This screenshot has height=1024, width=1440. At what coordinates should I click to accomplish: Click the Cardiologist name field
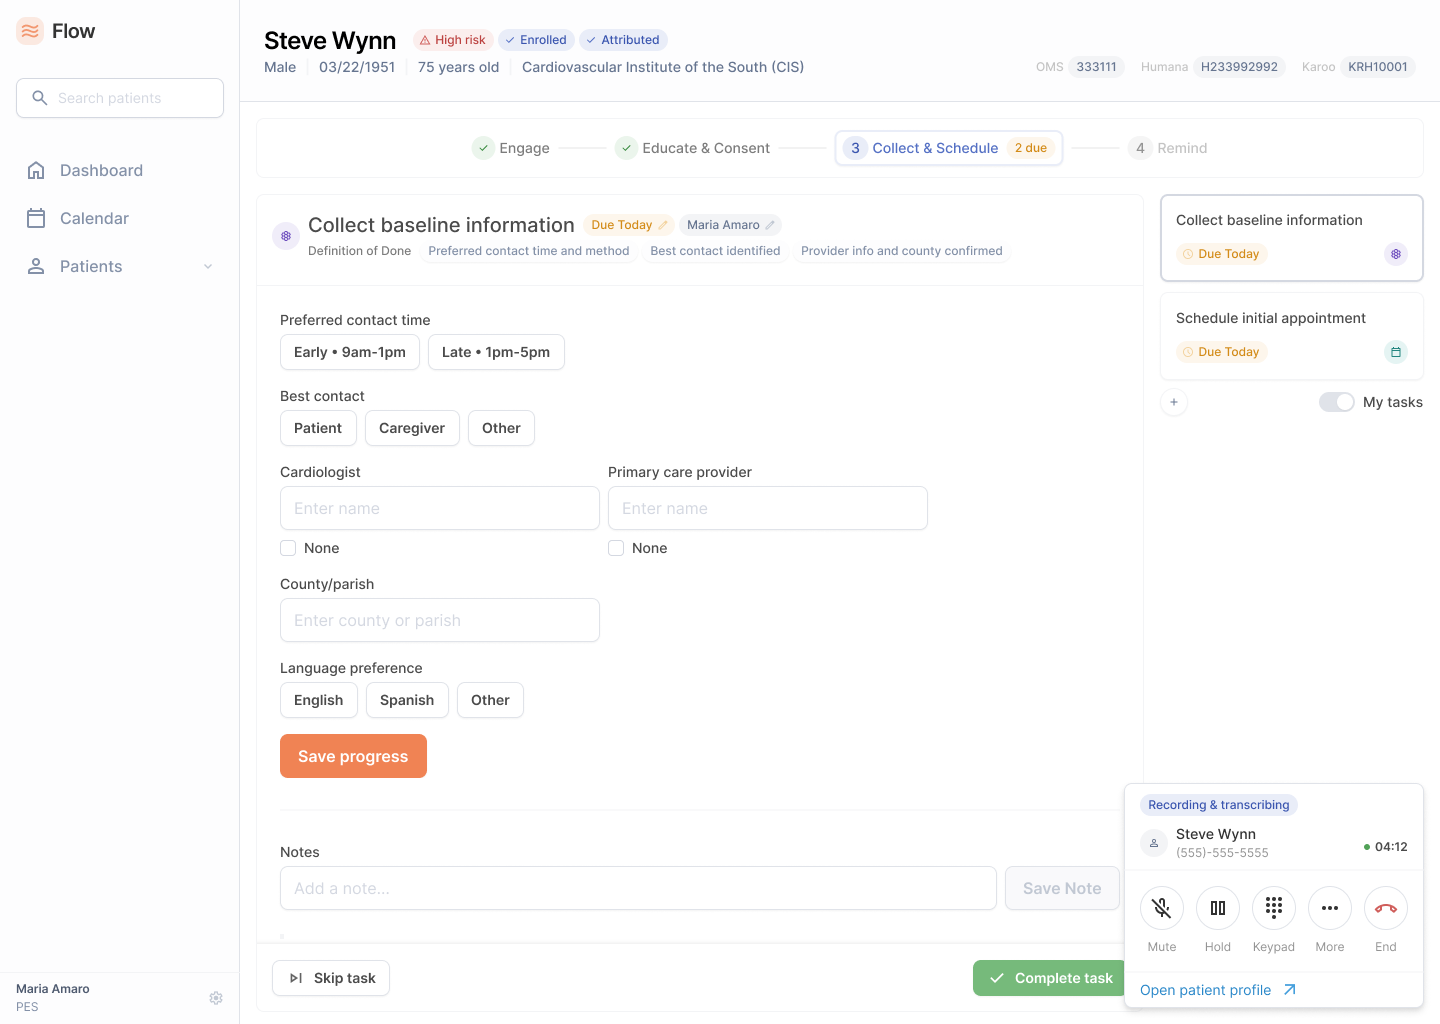point(440,508)
